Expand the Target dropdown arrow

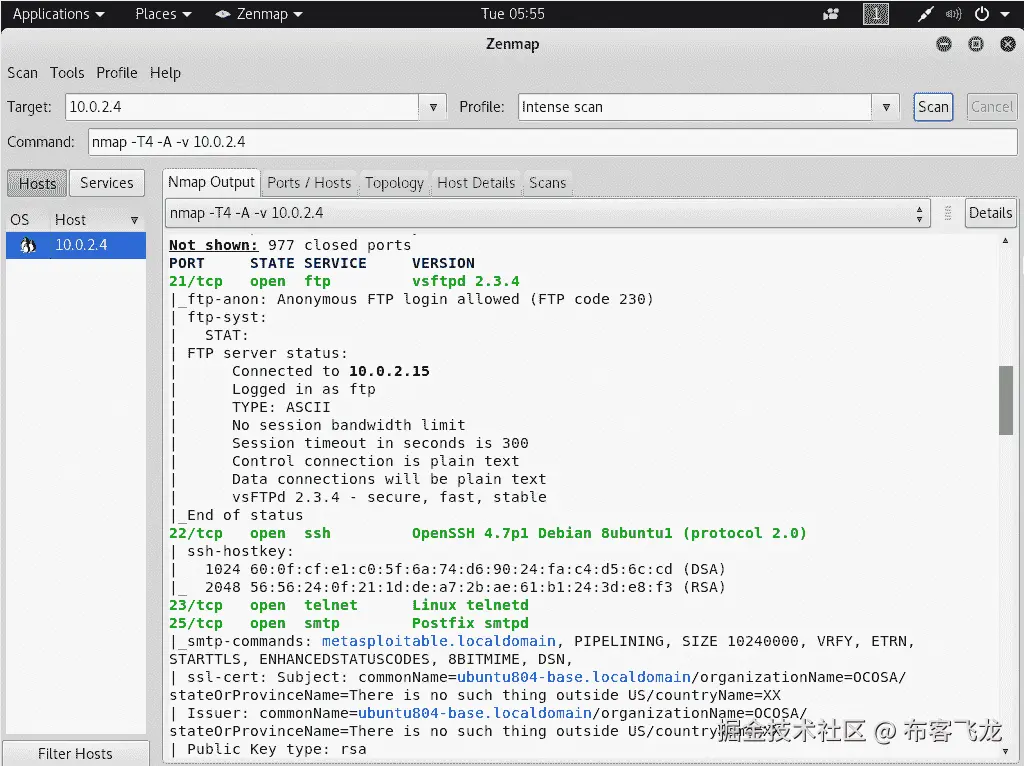pyautogui.click(x=433, y=107)
